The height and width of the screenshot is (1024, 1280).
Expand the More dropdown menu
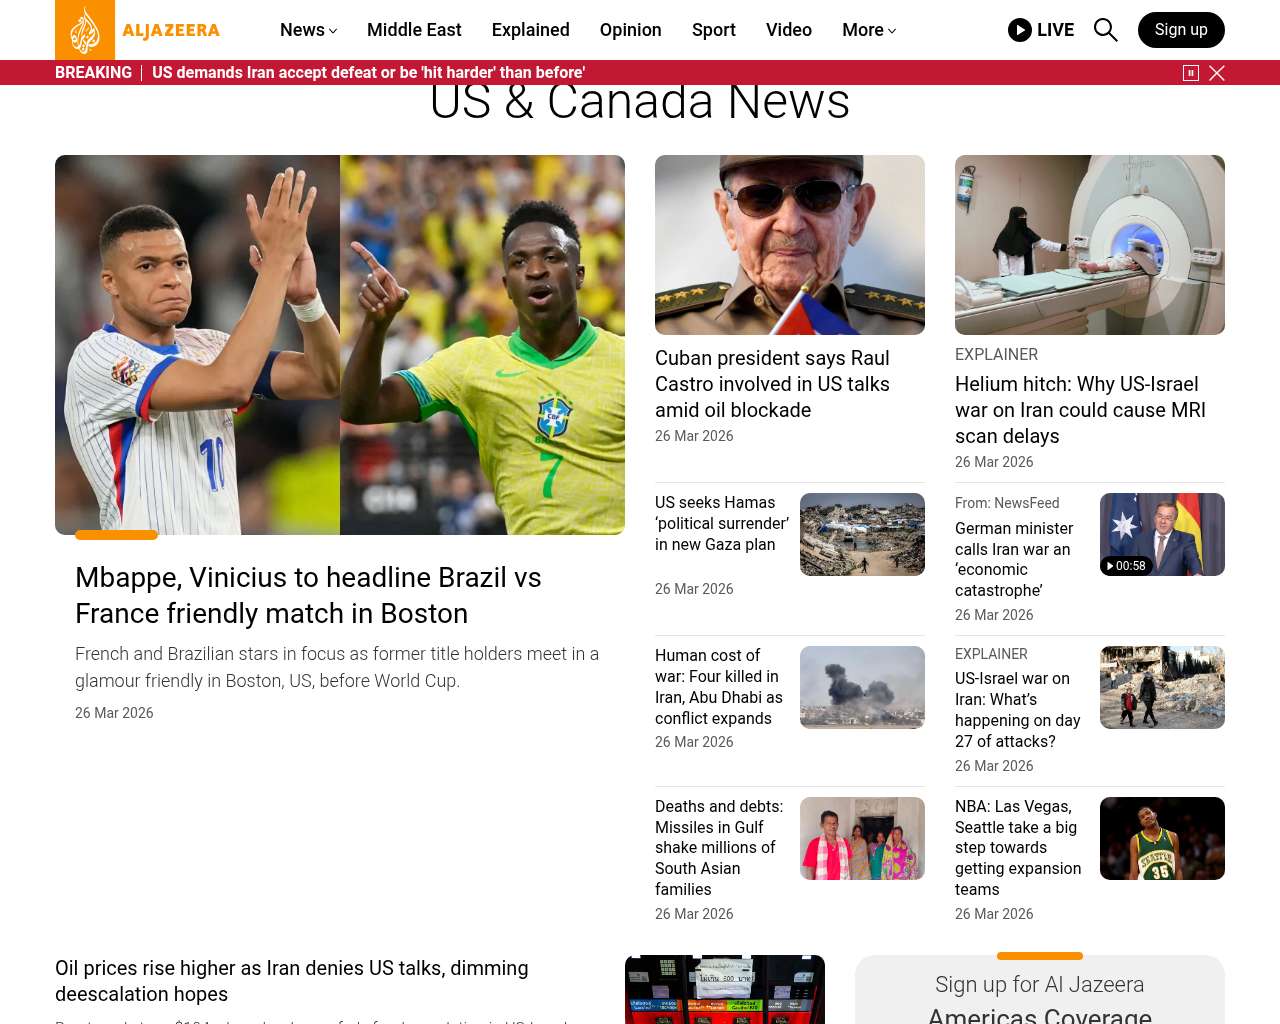869,30
